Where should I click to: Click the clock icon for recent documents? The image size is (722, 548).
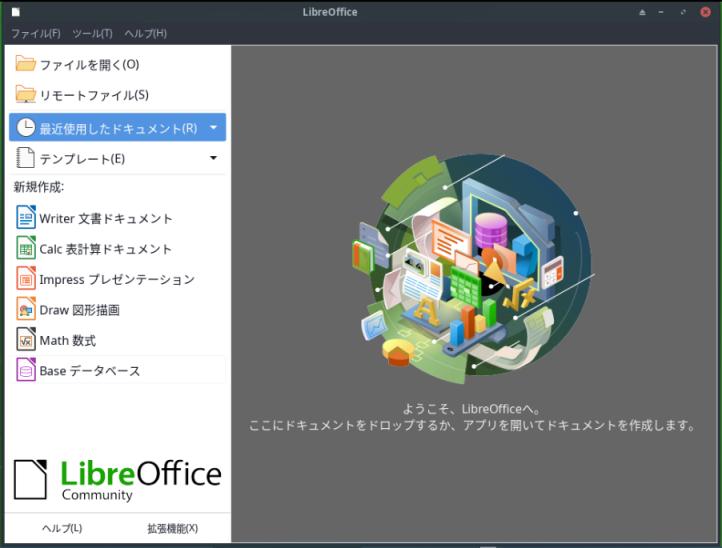point(26,128)
